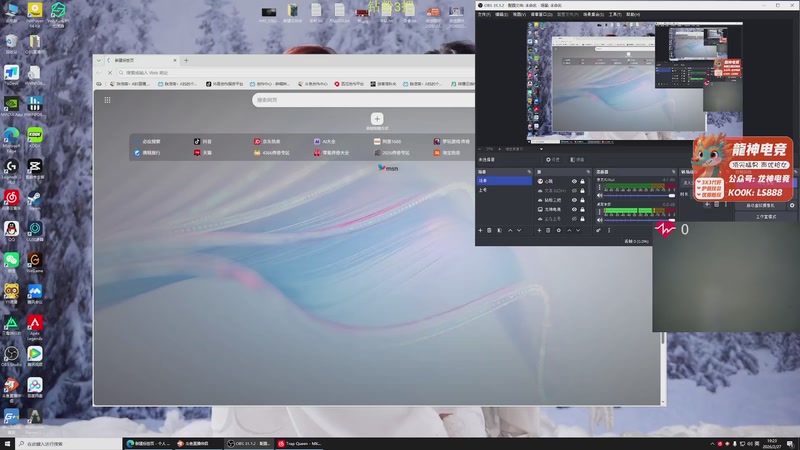Adjust the second mixer channel volume slider
This screenshot has height=450, width=800.
pyautogui.click(x=640, y=220)
